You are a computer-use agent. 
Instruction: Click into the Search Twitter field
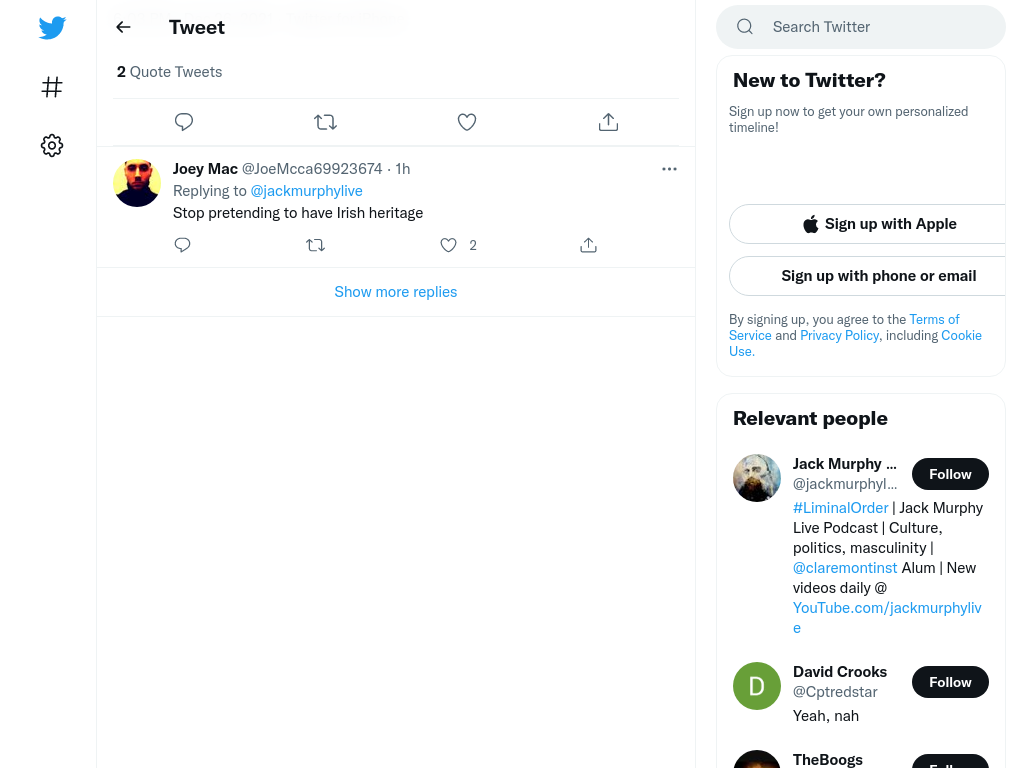pyautogui.click(x=861, y=27)
